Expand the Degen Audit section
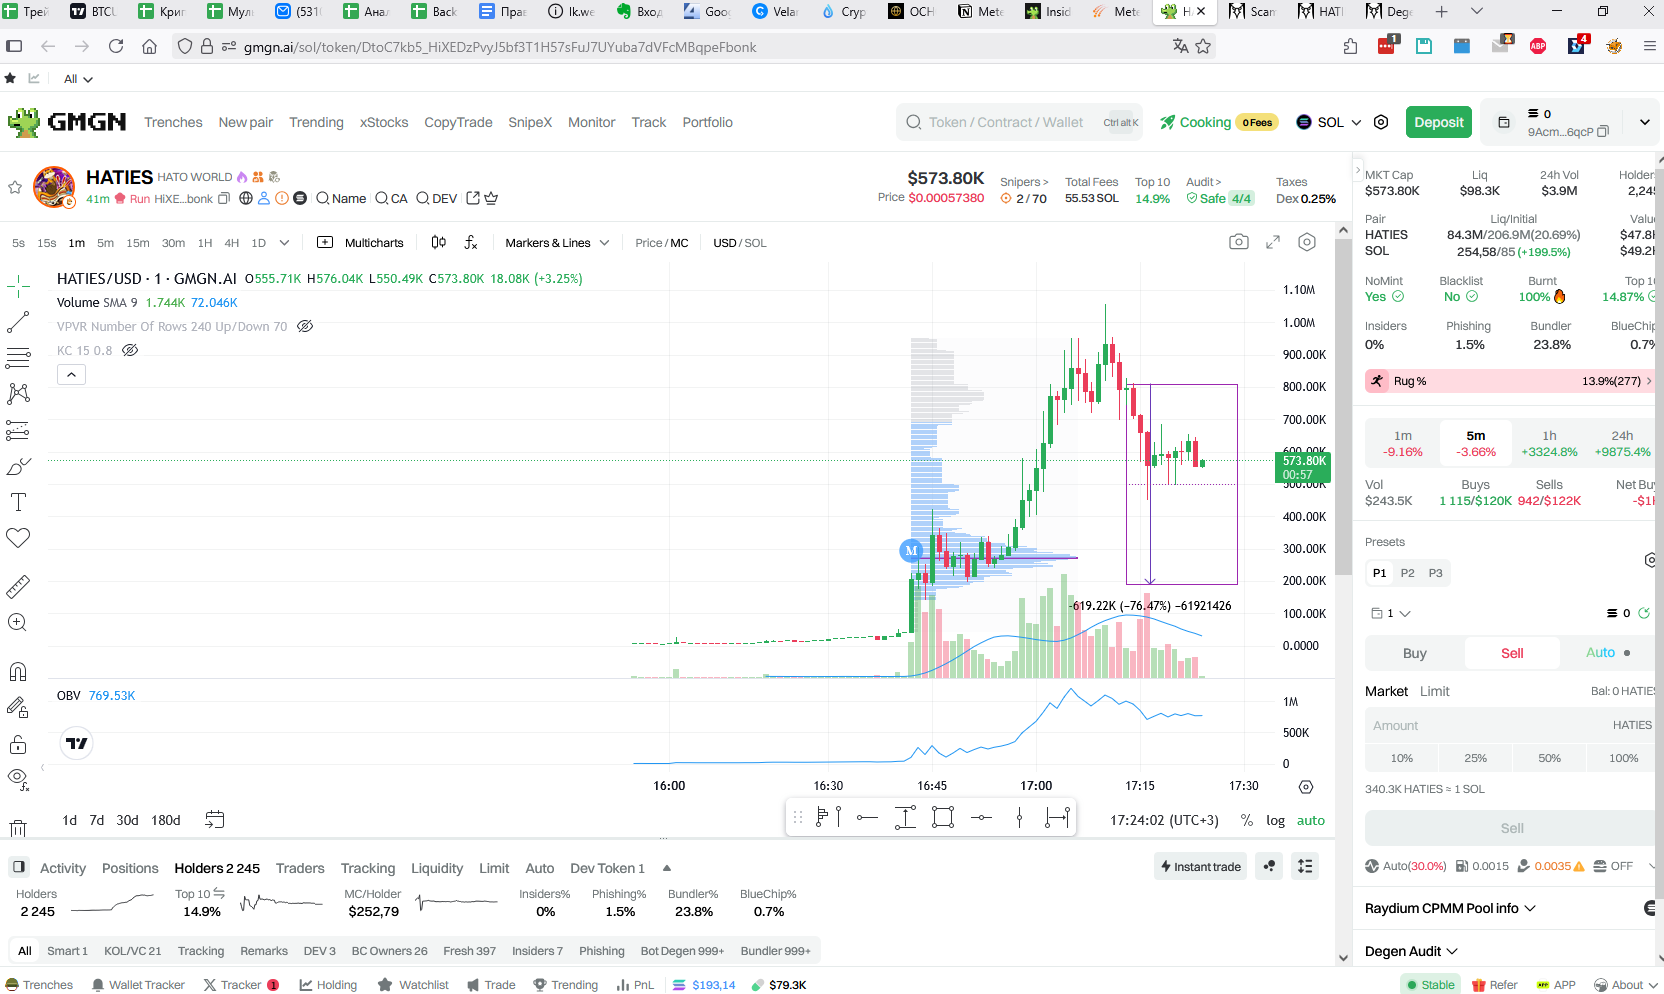This screenshot has width=1664, height=994. coord(1411,951)
